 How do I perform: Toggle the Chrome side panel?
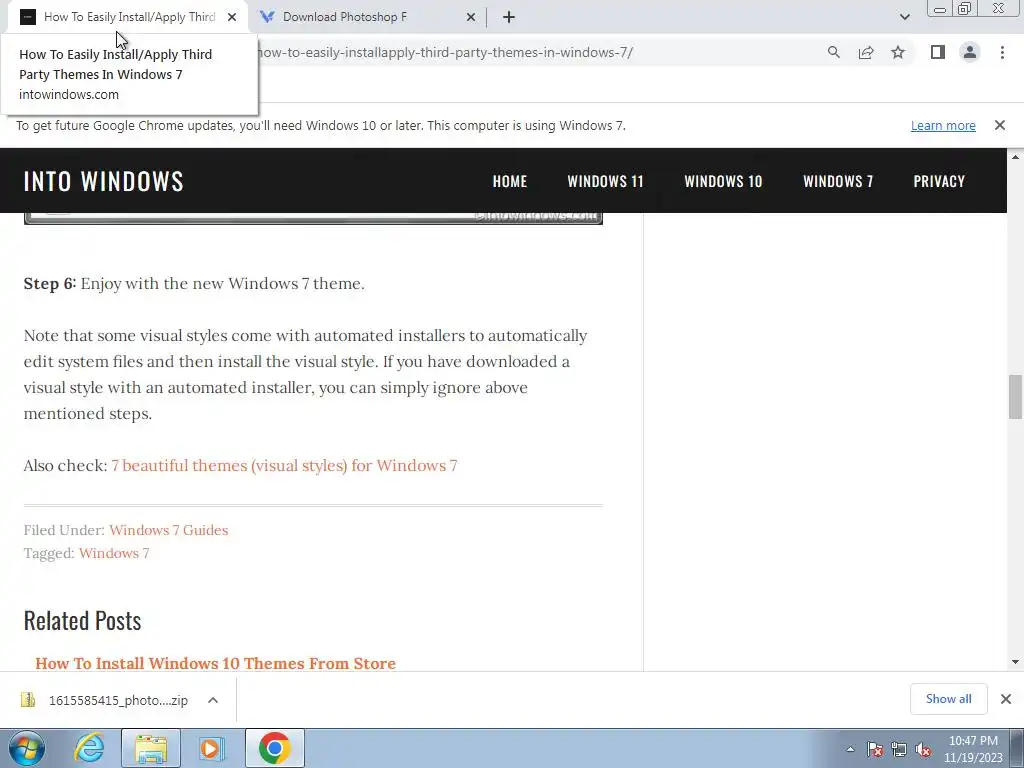tap(938, 52)
